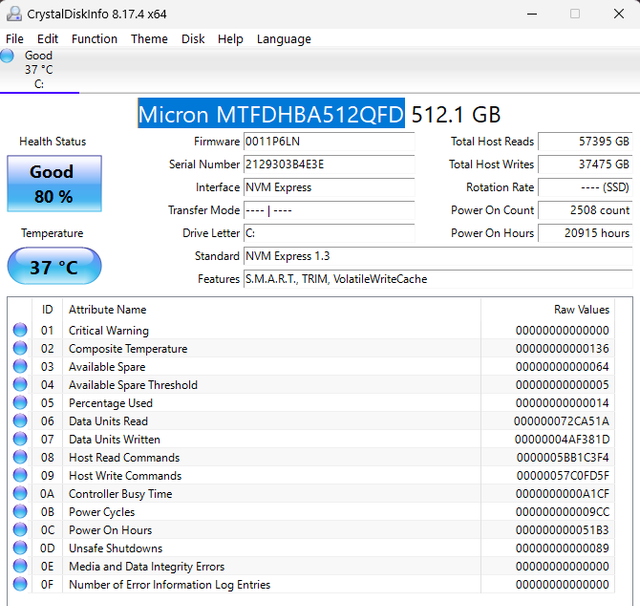The width and height of the screenshot is (640, 606).
Task: Click raw value 00000004AF381D
Action: click(x=562, y=440)
